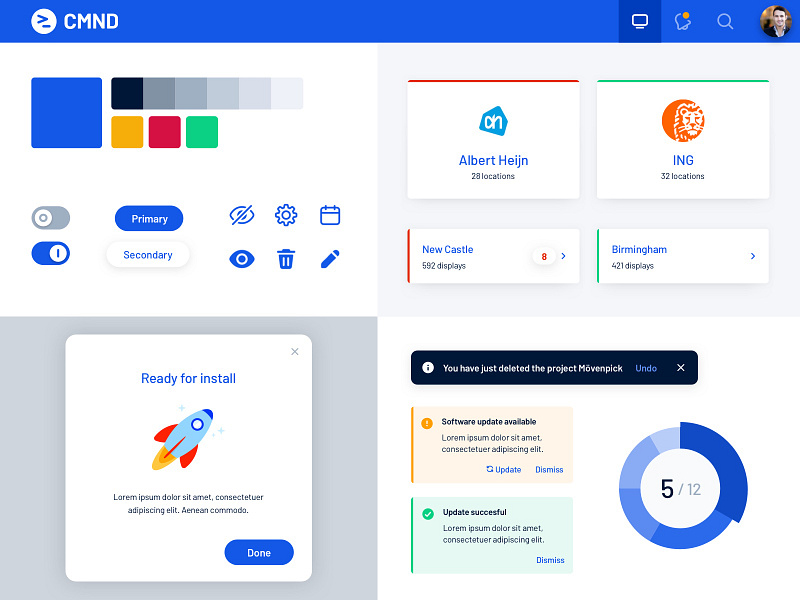
Task: Expand the New Castle displays entry
Action: (565, 256)
